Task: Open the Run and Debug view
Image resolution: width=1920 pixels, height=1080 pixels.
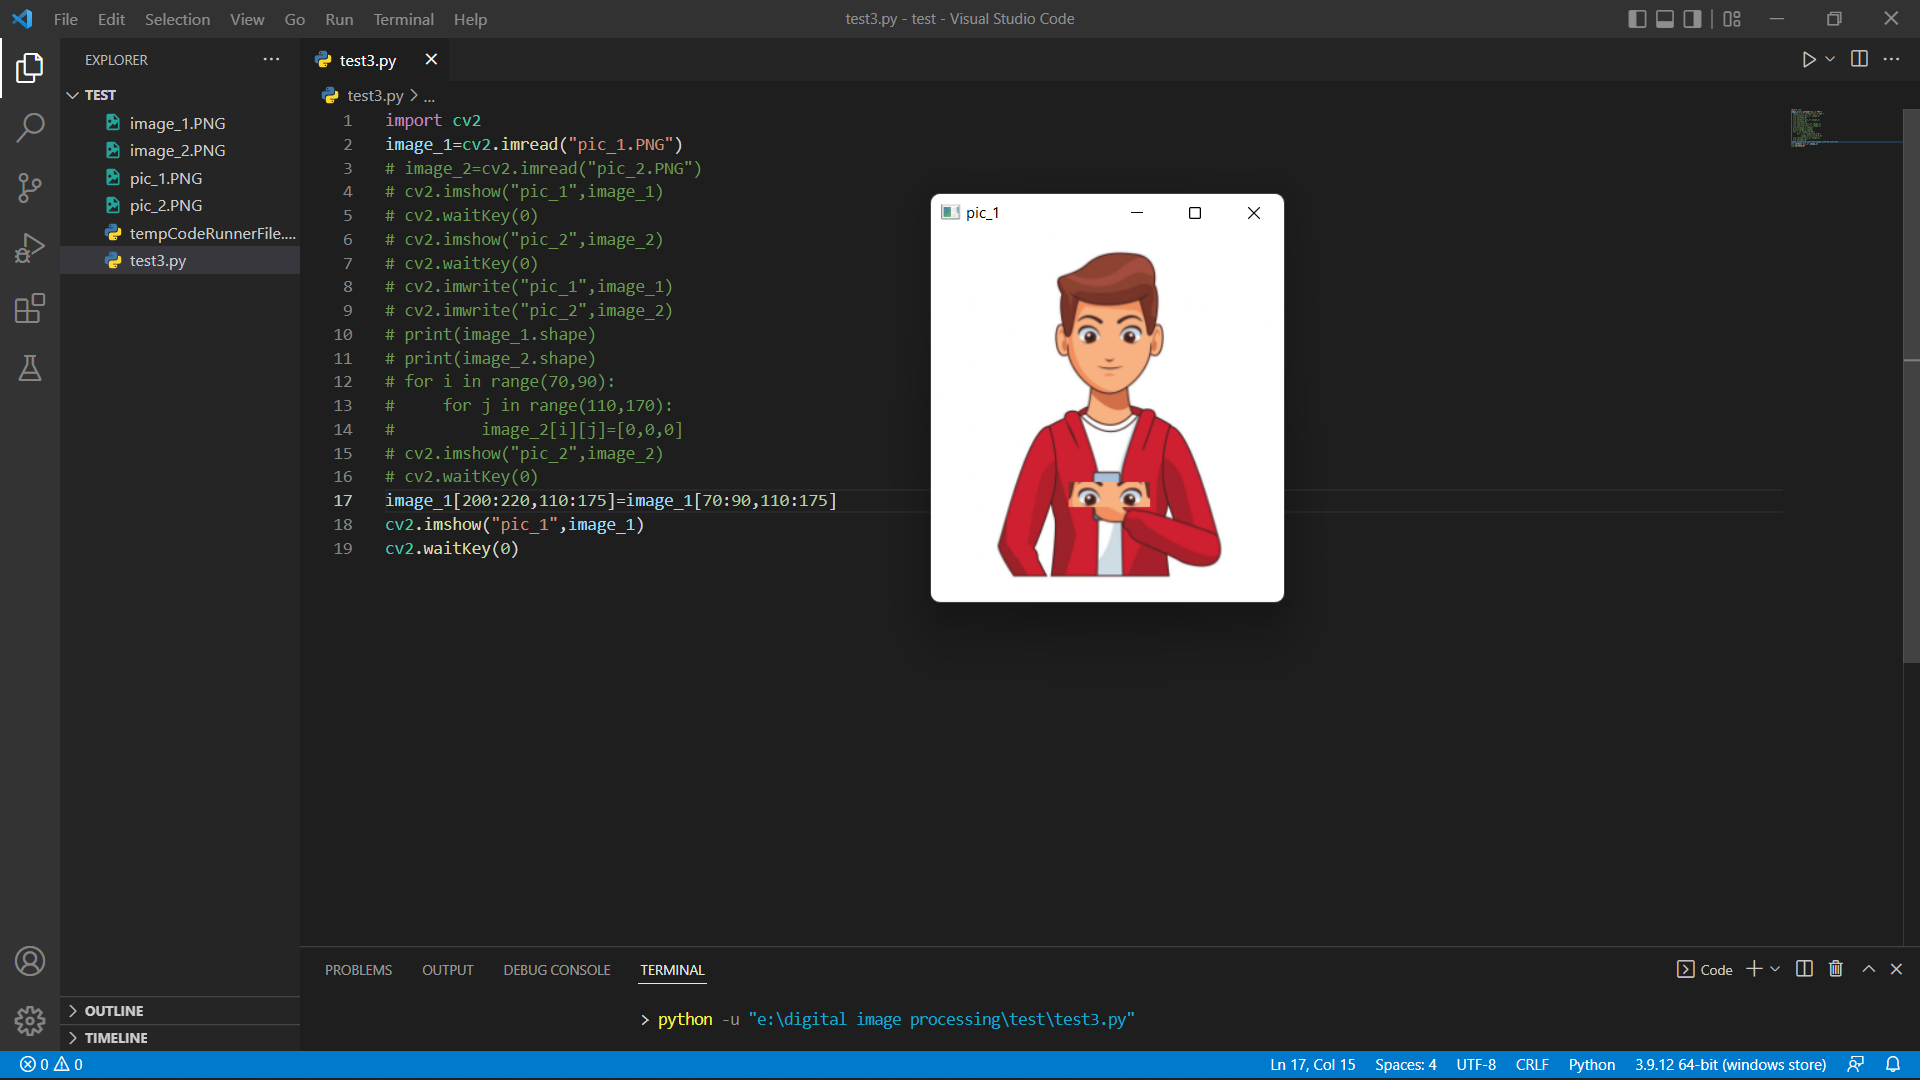Action: 30,247
